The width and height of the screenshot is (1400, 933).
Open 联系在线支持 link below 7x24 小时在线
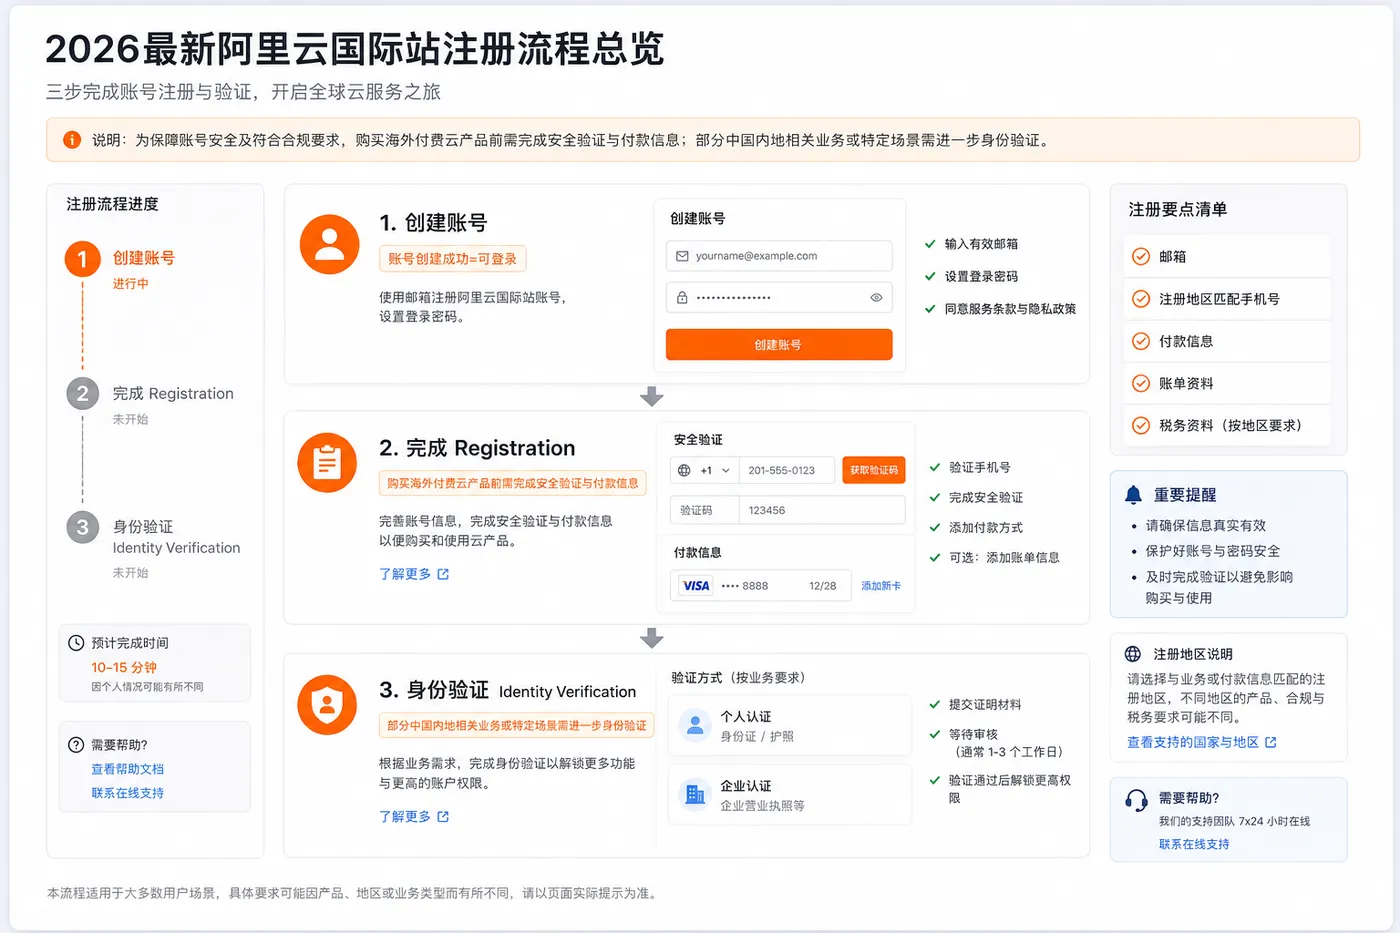click(x=1194, y=844)
